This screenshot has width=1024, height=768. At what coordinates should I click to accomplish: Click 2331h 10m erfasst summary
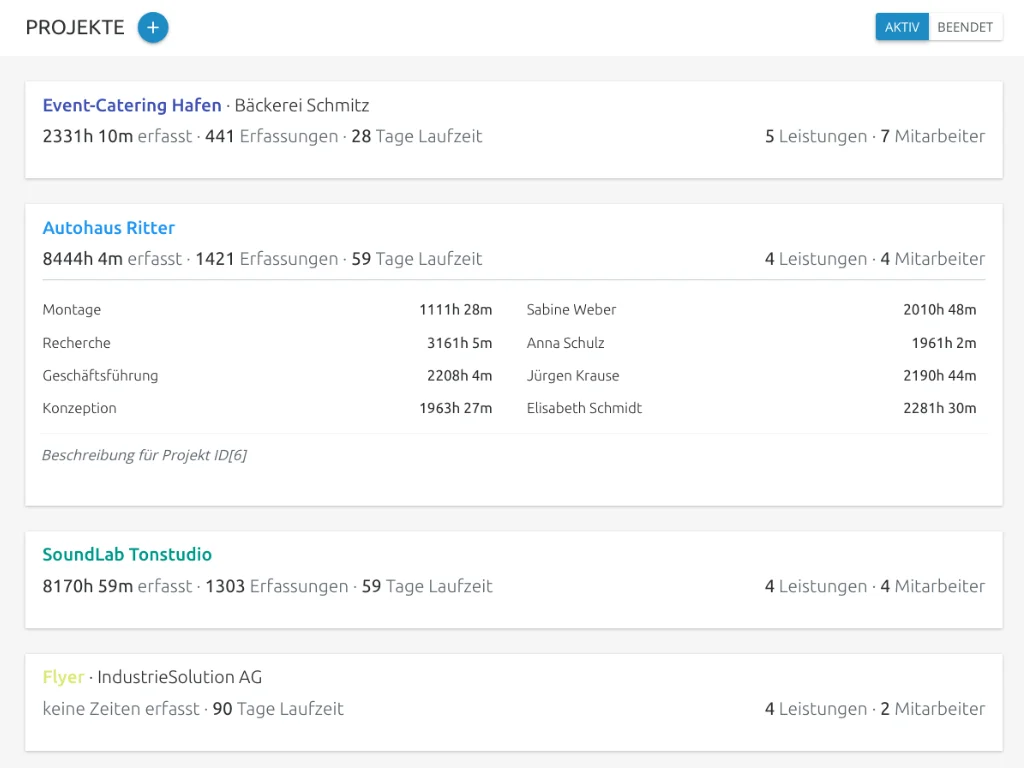(x=118, y=136)
